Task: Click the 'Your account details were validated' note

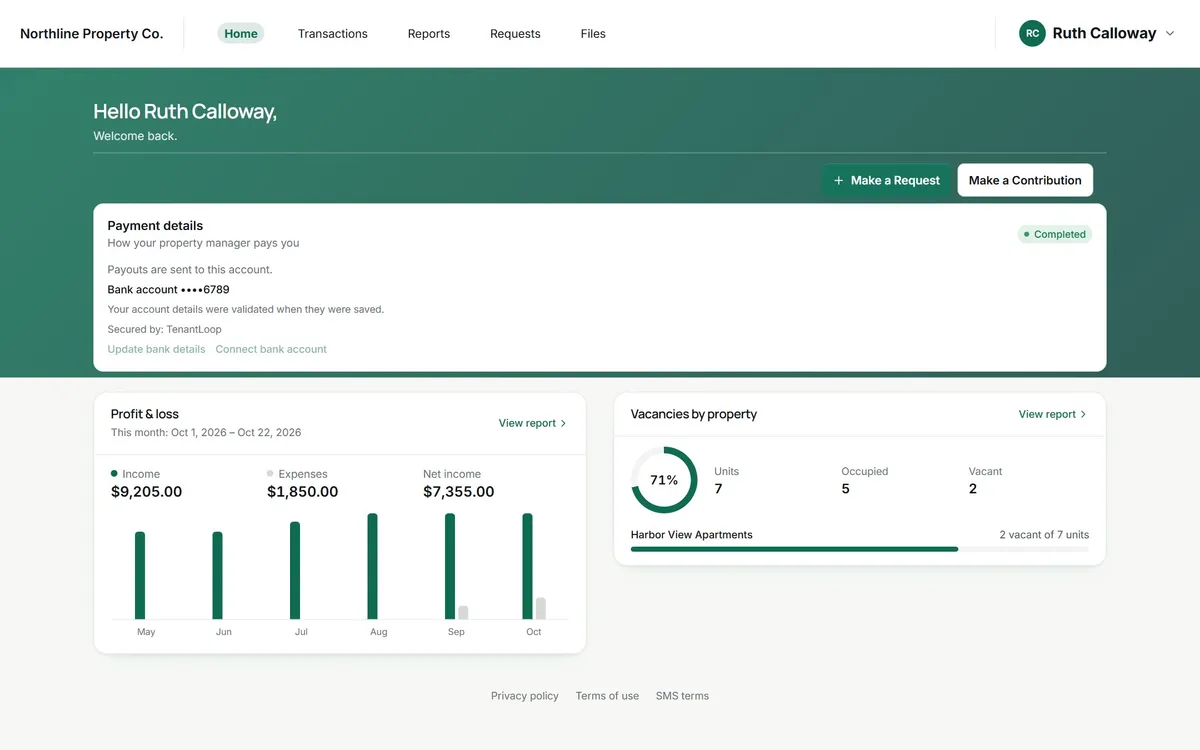Action: click(x=246, y=310)
